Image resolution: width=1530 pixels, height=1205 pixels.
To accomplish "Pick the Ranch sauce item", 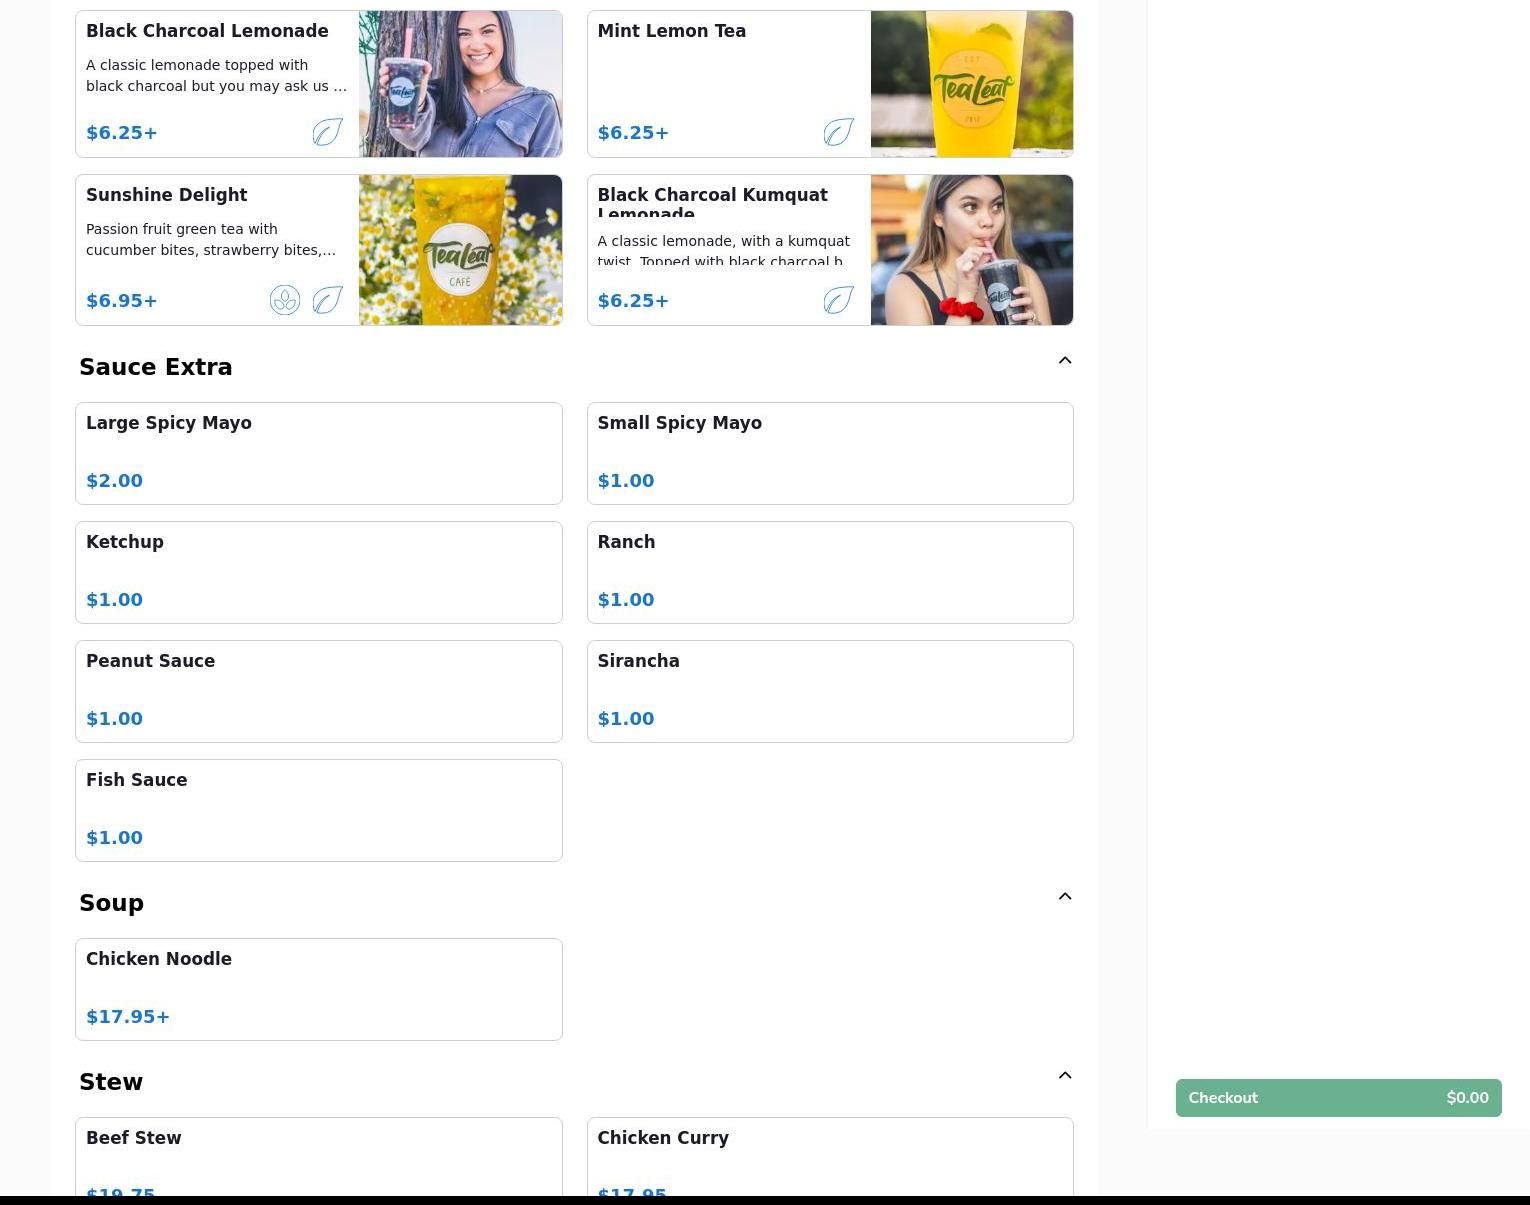I will 829,572.
